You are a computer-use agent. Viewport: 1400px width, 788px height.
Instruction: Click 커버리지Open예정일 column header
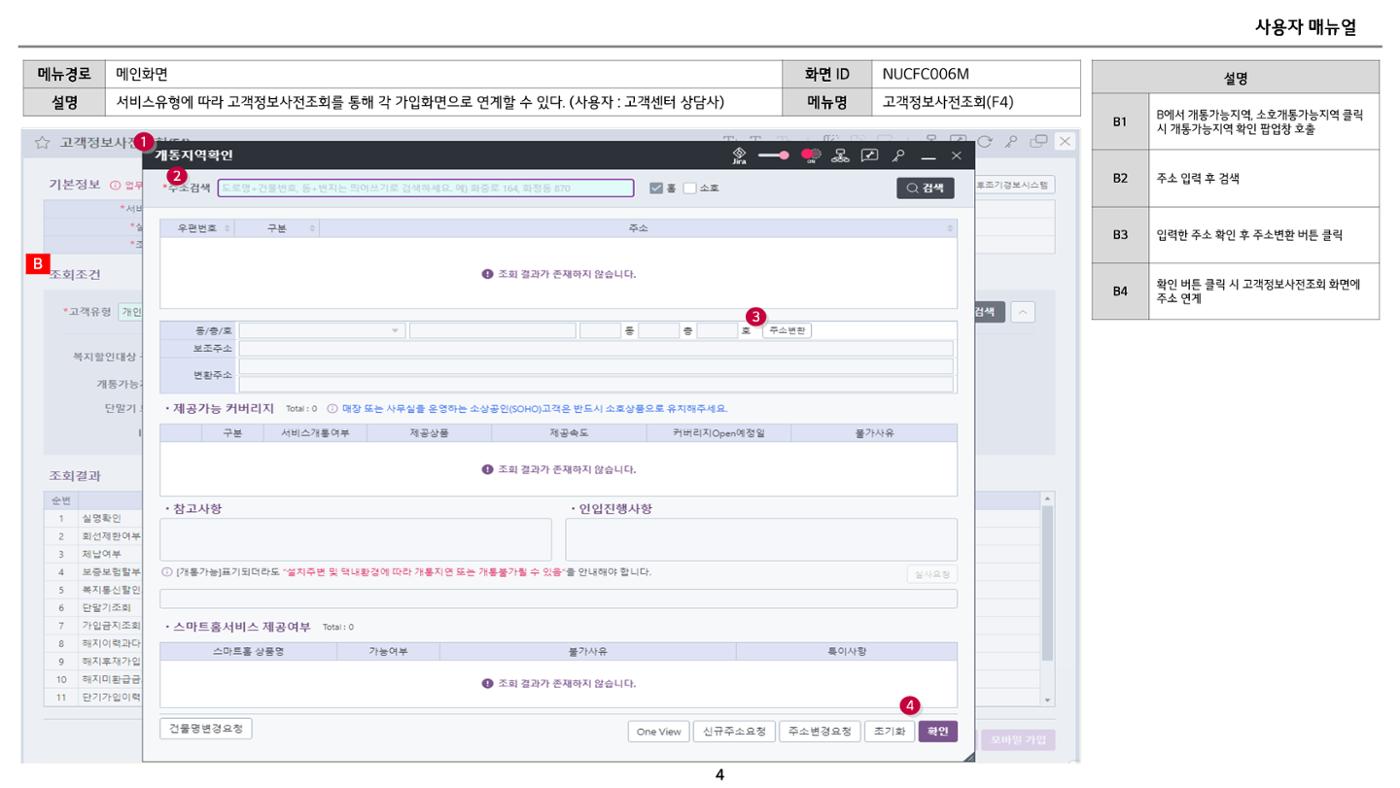(718, 433)
